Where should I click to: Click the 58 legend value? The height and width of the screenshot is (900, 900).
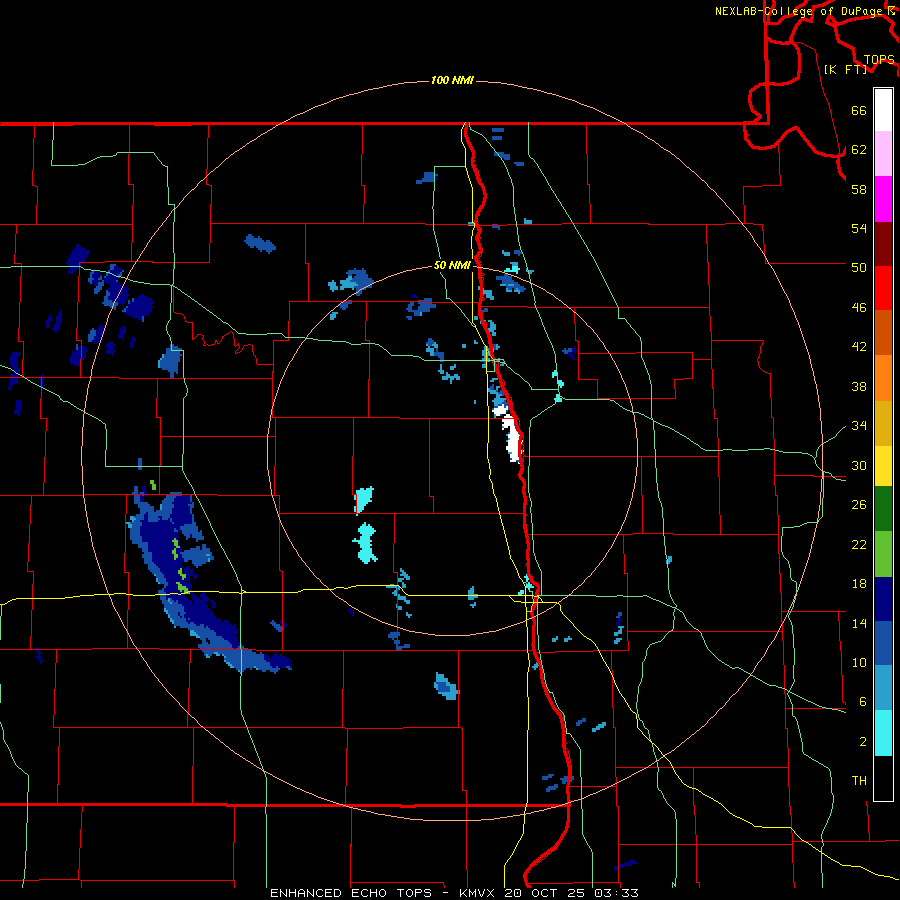pyautogui.click(x=859, y=189)
